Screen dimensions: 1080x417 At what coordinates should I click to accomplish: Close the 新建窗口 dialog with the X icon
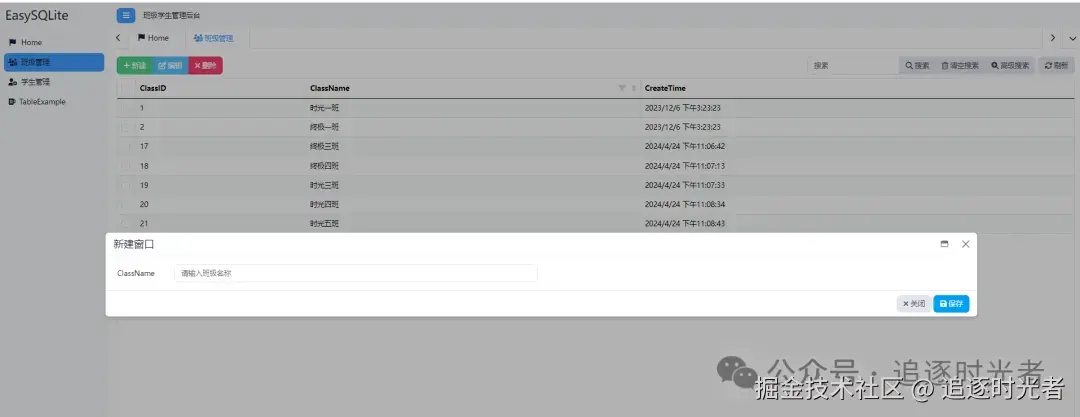tap(966, 244)
